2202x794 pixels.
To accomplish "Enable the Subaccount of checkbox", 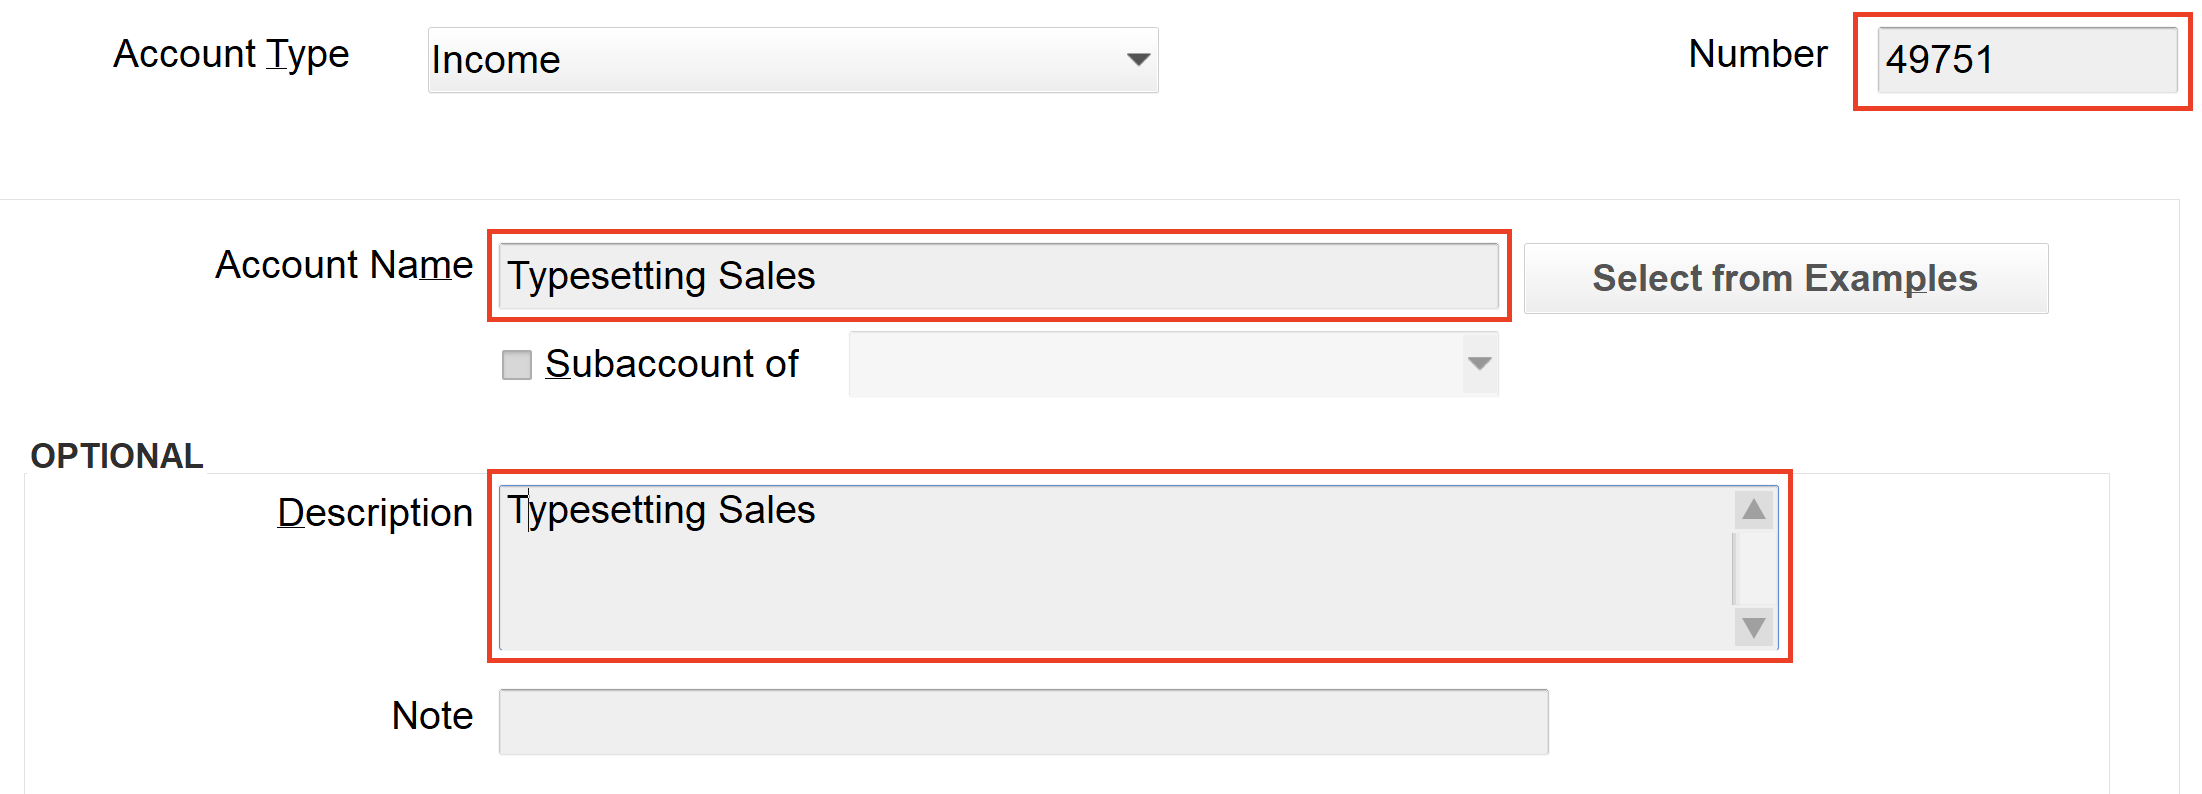I will click(x=516, y=365).
